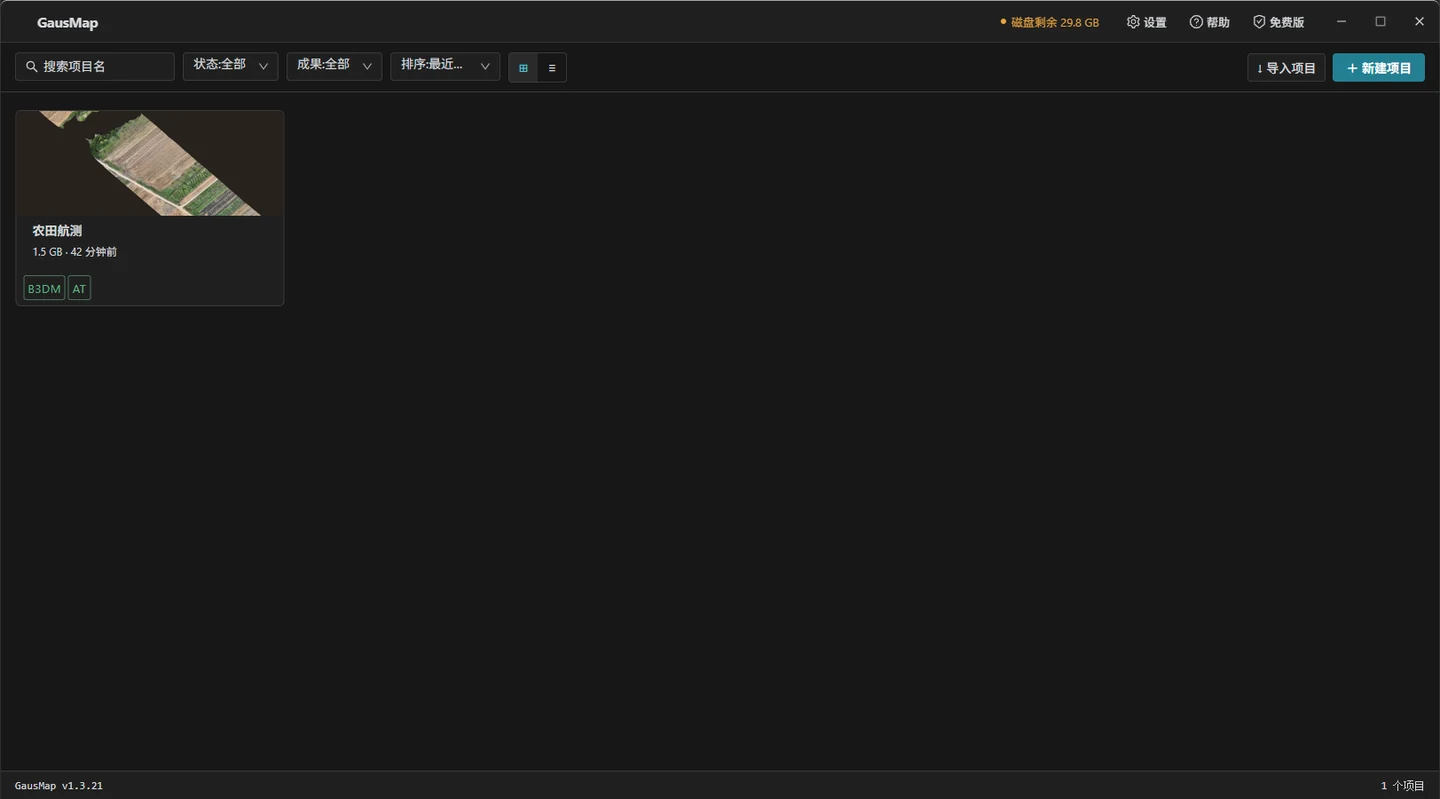Click the 1 个项目 count in status bar
The image size is (1440, 799).
(1402, 786)
